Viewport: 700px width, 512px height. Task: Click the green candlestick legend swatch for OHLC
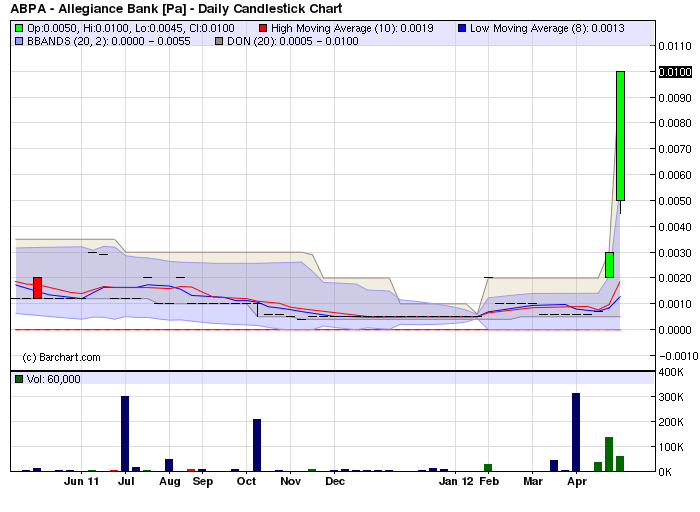click(x=19, y=29)
